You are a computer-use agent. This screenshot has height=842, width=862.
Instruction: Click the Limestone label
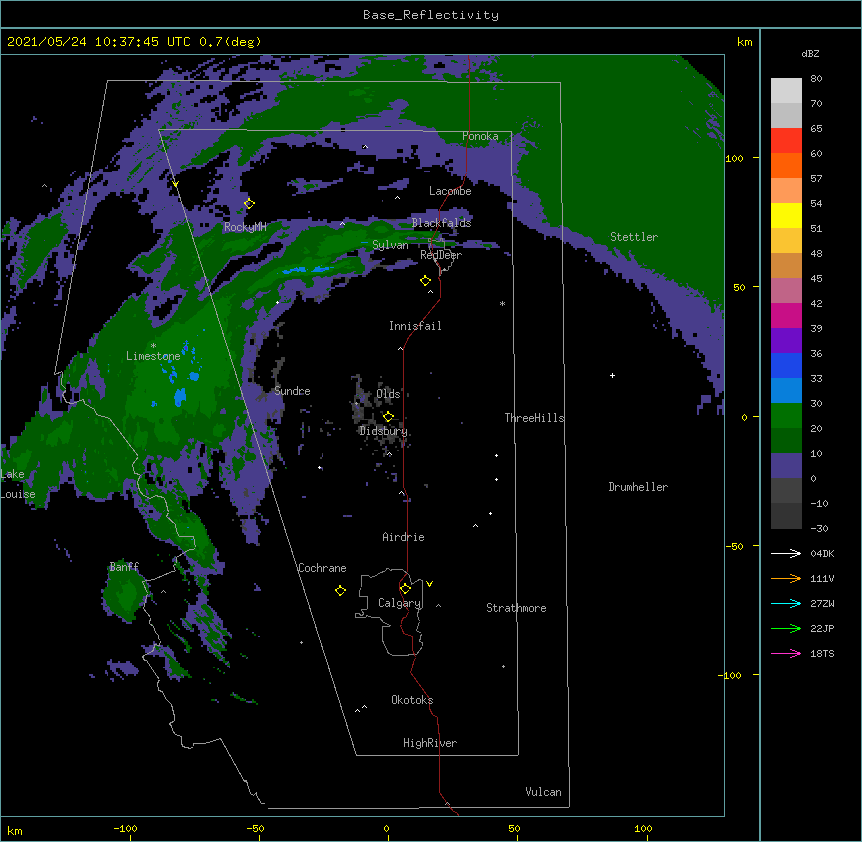153,356
